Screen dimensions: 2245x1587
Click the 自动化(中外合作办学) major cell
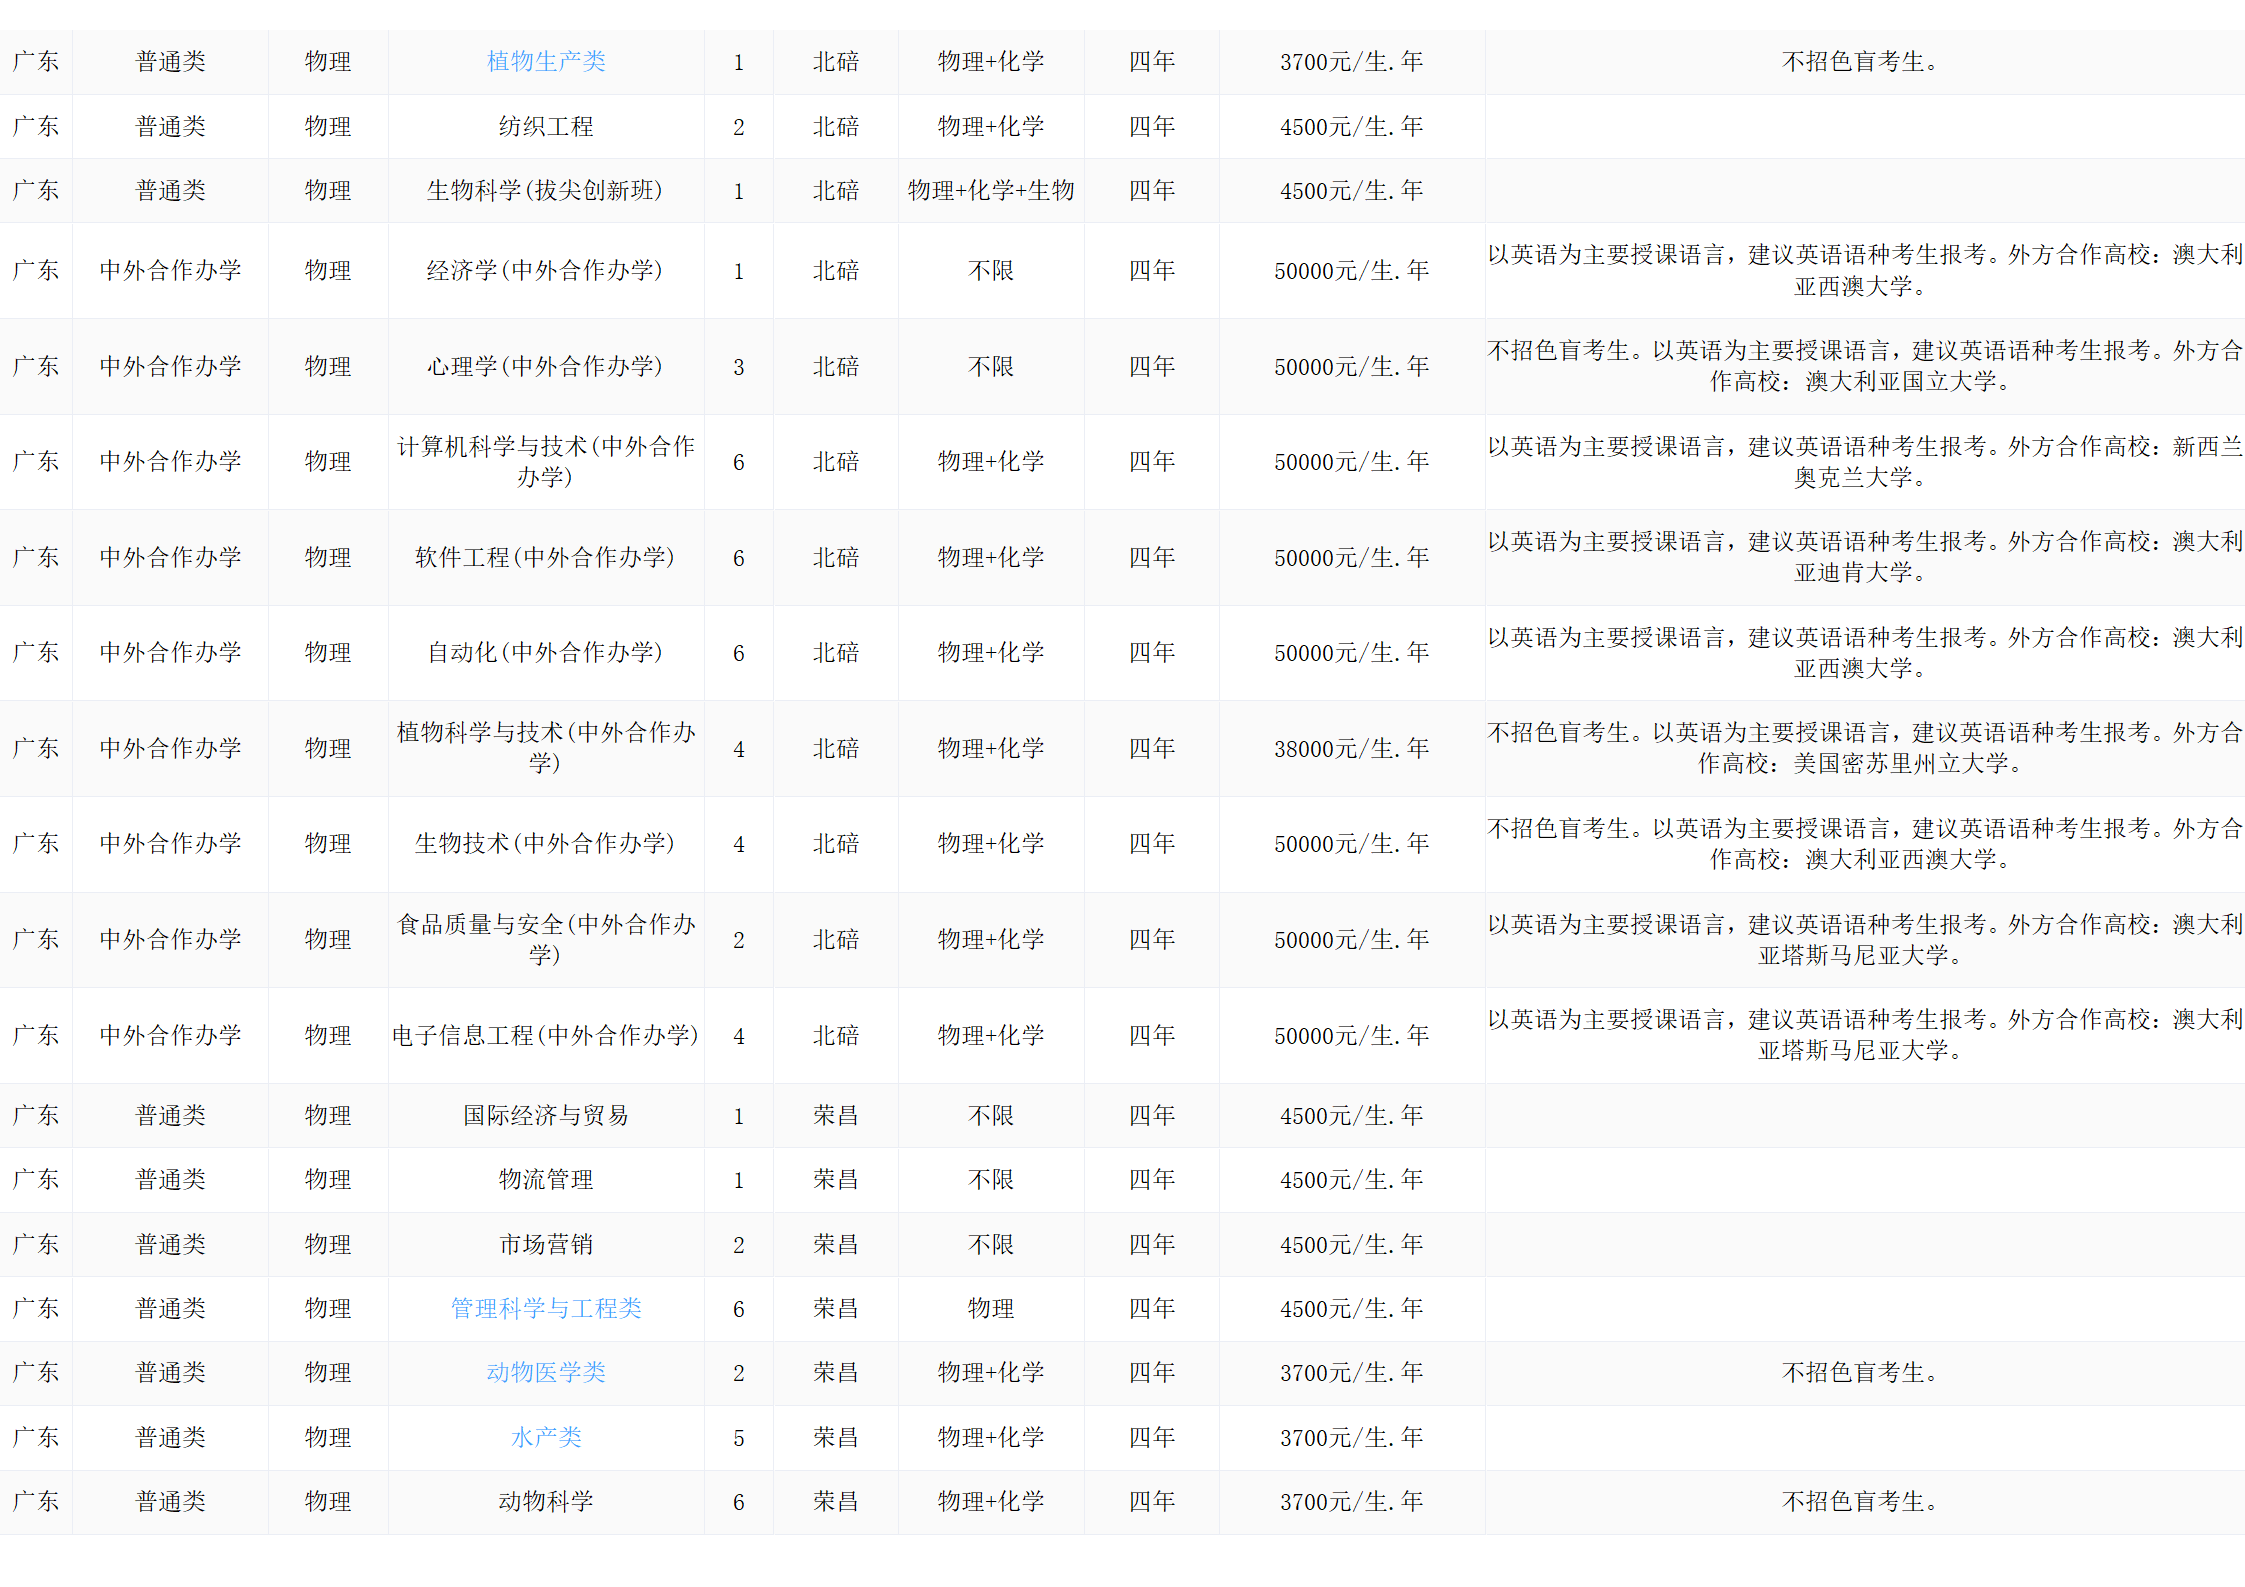click(x=546, y=653)
